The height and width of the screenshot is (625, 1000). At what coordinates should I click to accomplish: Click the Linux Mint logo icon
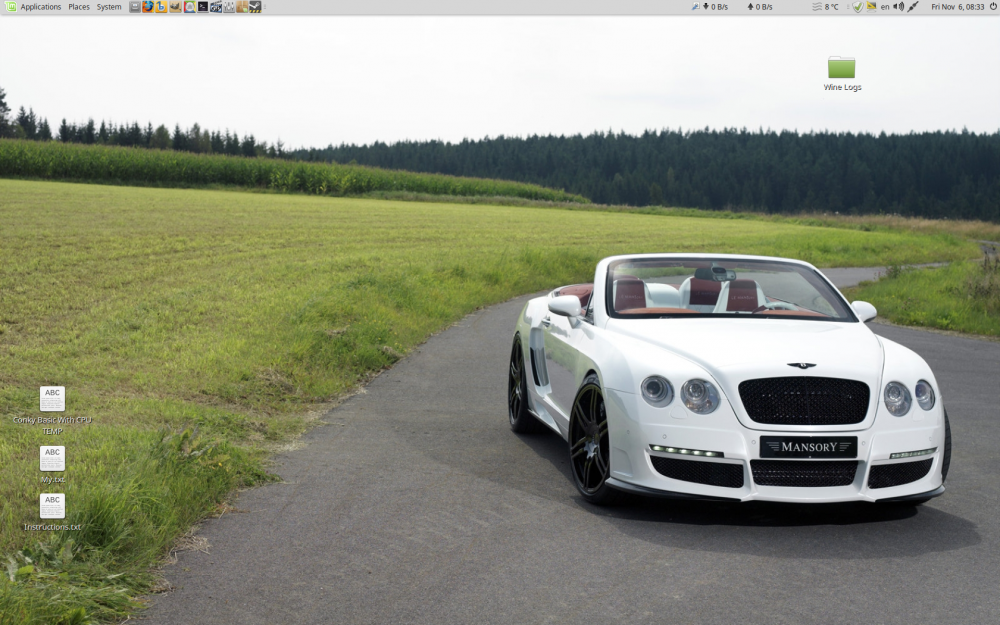click(x=11, y=7)
